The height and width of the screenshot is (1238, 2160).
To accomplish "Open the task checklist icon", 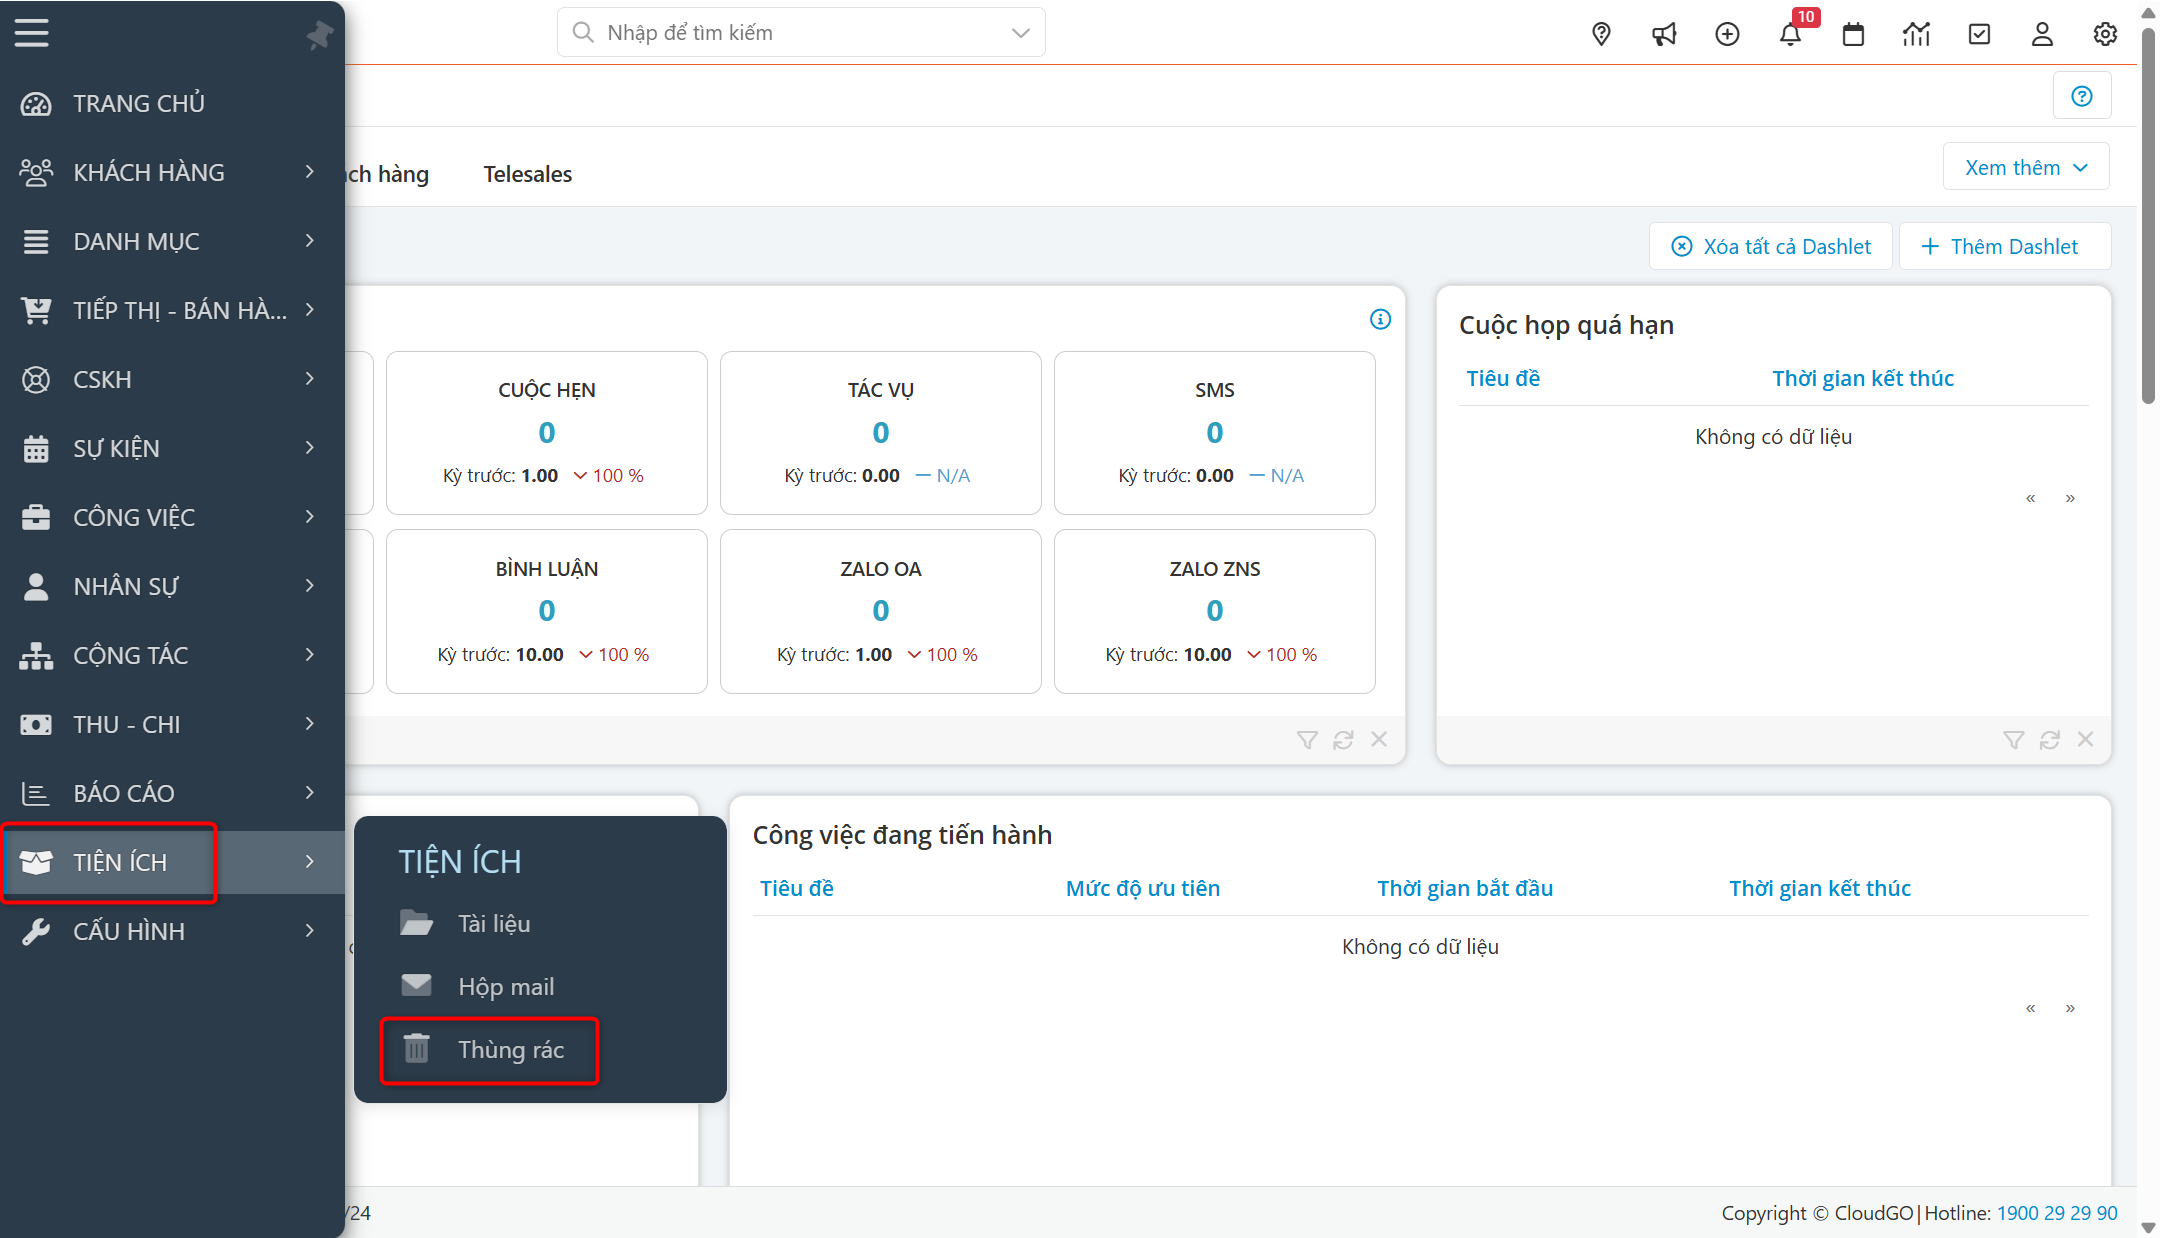I will pos(1979,34).
